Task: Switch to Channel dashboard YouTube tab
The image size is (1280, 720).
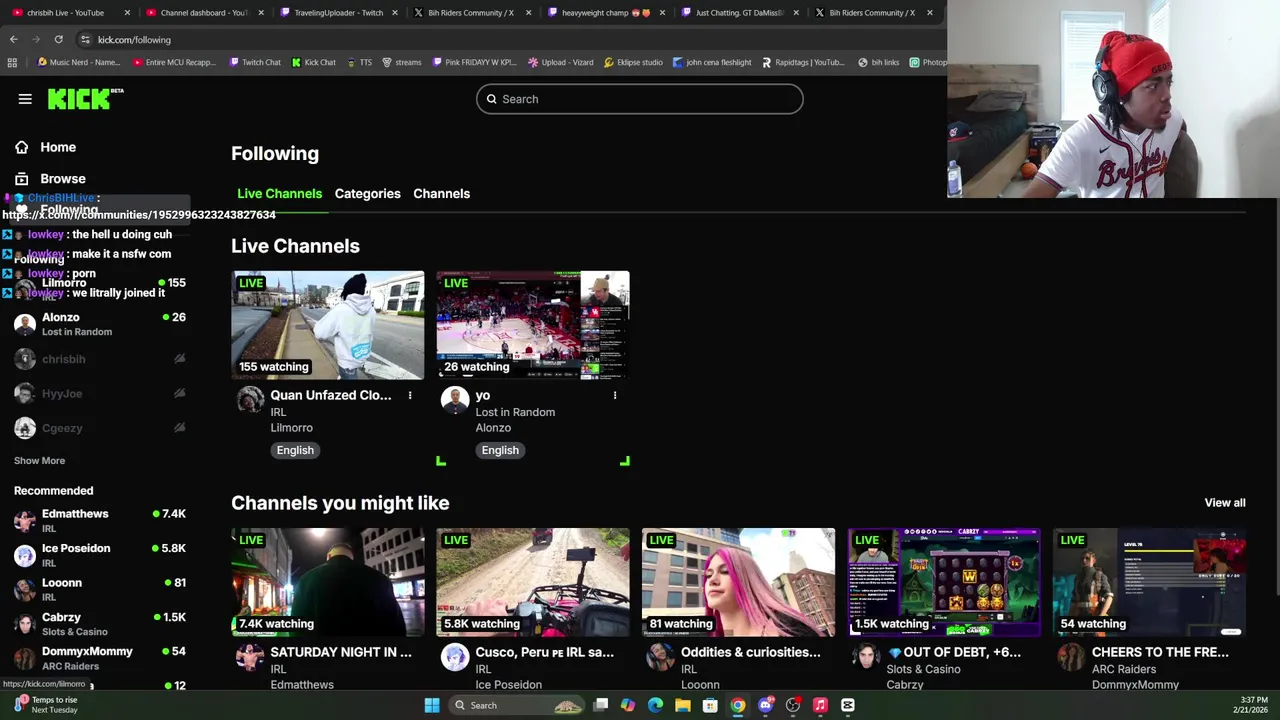Action: pyautogui.click(x=203, y=13)
